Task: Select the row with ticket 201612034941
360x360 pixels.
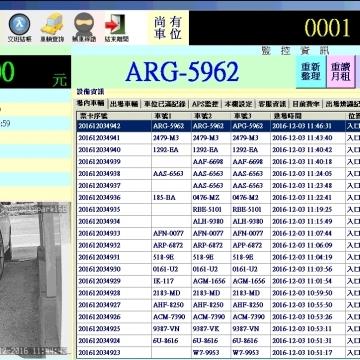Action: click(x=218, y=138)
